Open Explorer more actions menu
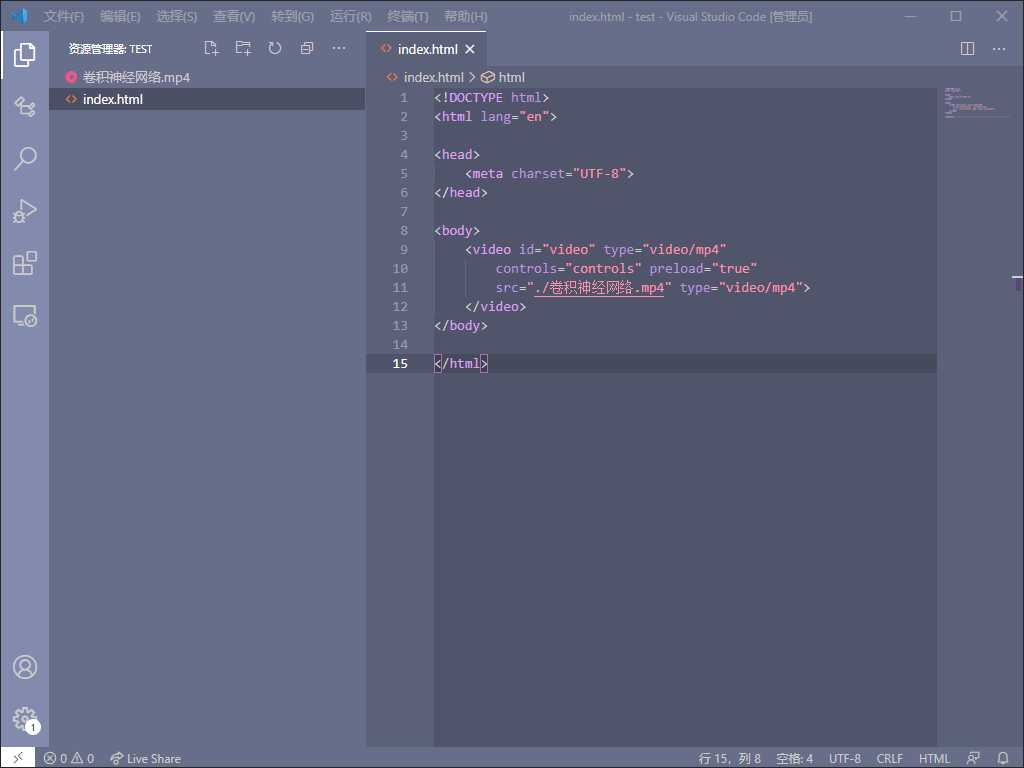 tap(339, 47)
